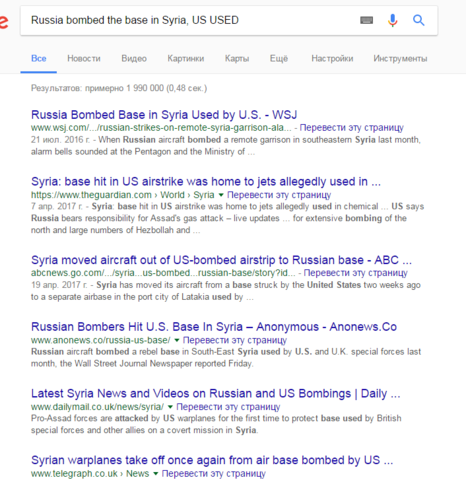Image resolution: width=466 pixels, height=480 pixels.
Task: Click Guardian snippet dated 7 апр. 2017
Action: pyautogui.click(x=227, y=218)
